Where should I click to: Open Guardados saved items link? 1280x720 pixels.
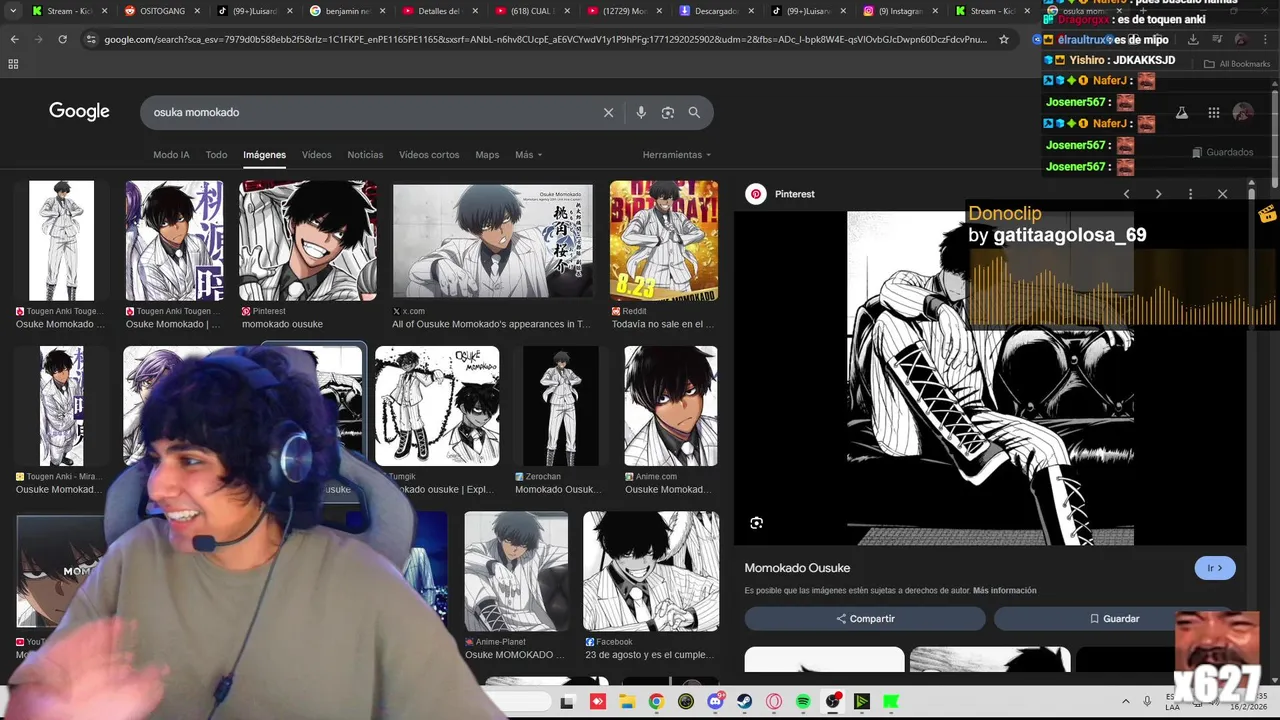(x=1222, y=153)
